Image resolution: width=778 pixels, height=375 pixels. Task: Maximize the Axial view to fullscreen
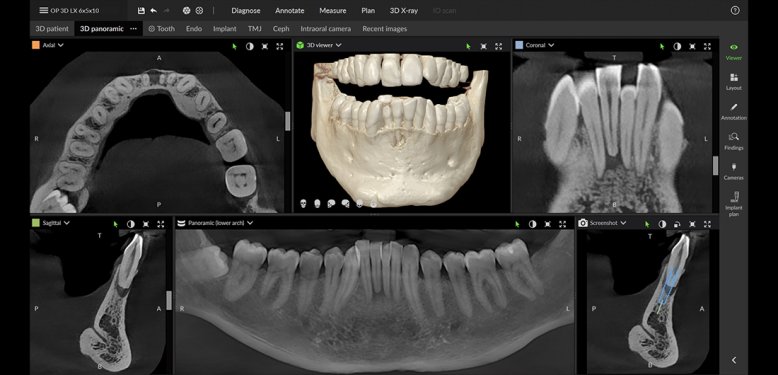pyautogui.click(x=280, y=46)
